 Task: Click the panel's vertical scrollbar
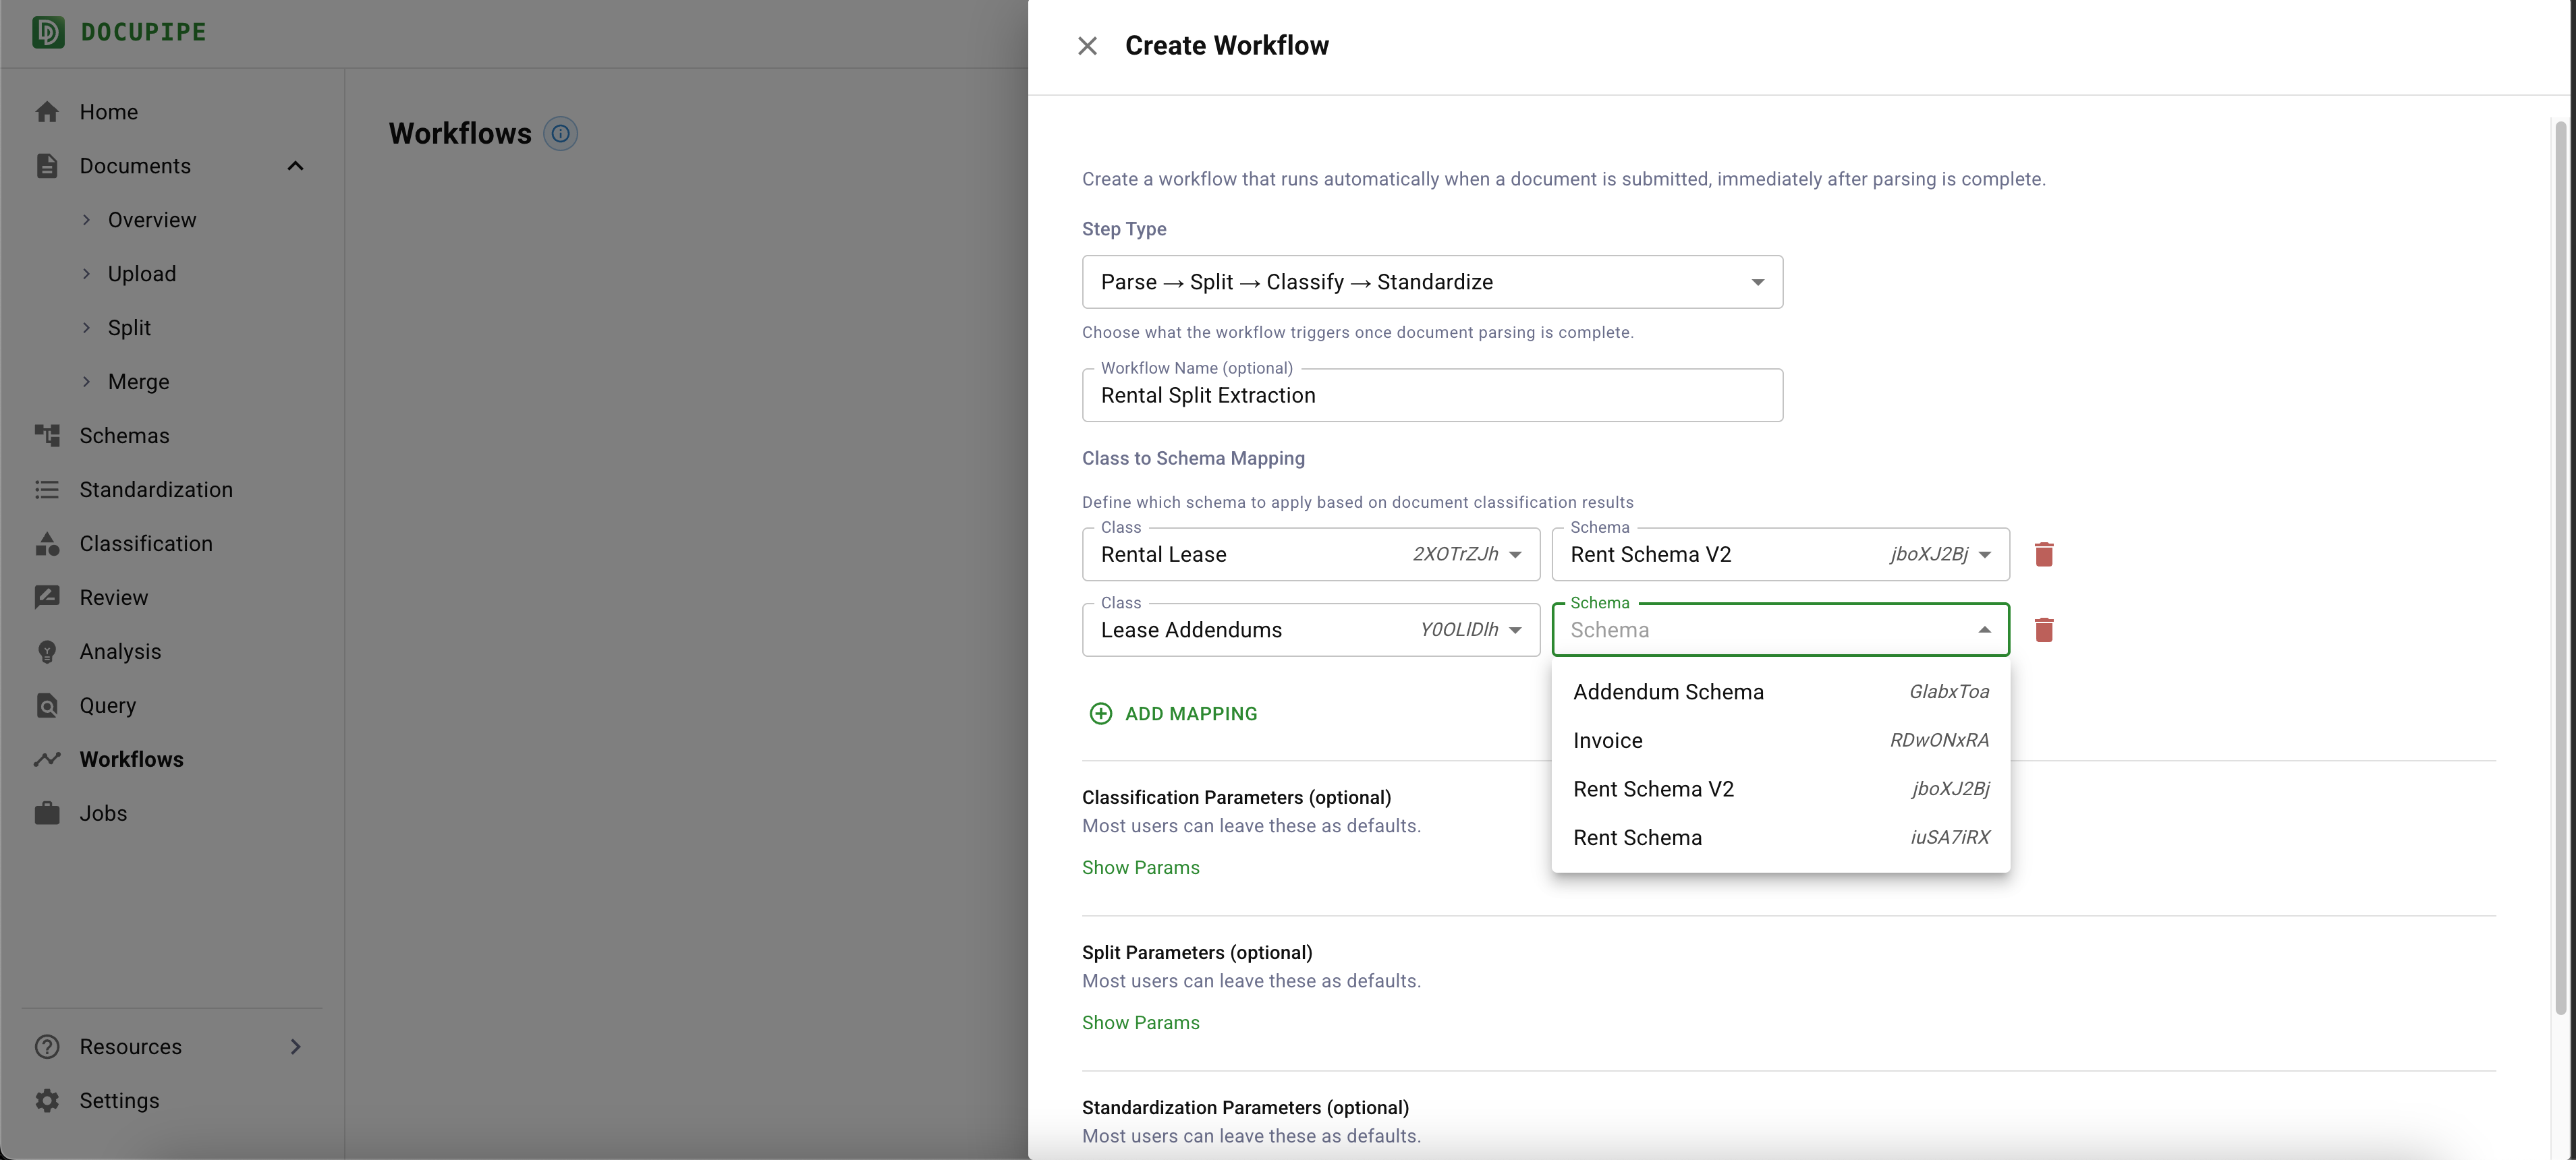(2560, 560)
